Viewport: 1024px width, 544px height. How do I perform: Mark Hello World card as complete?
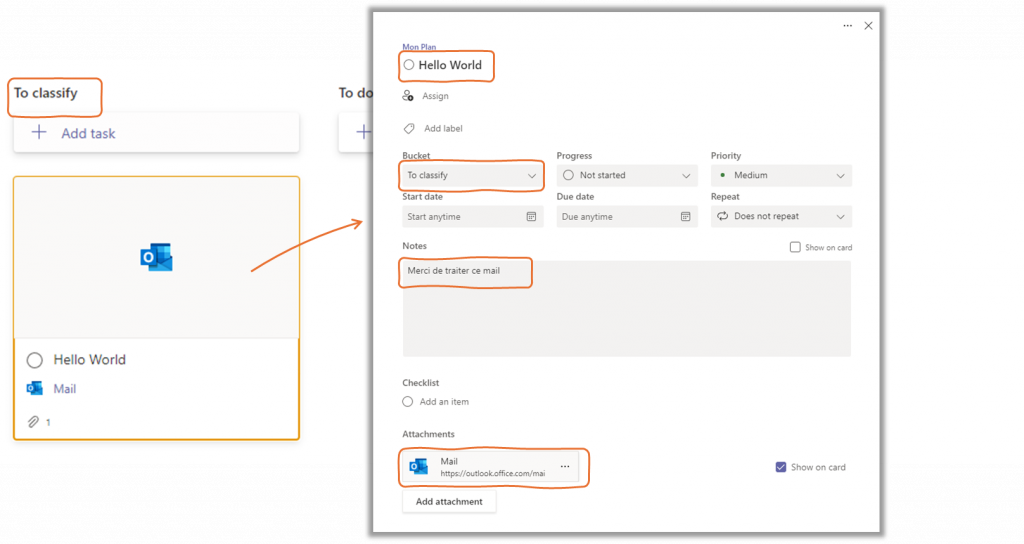[35, 360]
